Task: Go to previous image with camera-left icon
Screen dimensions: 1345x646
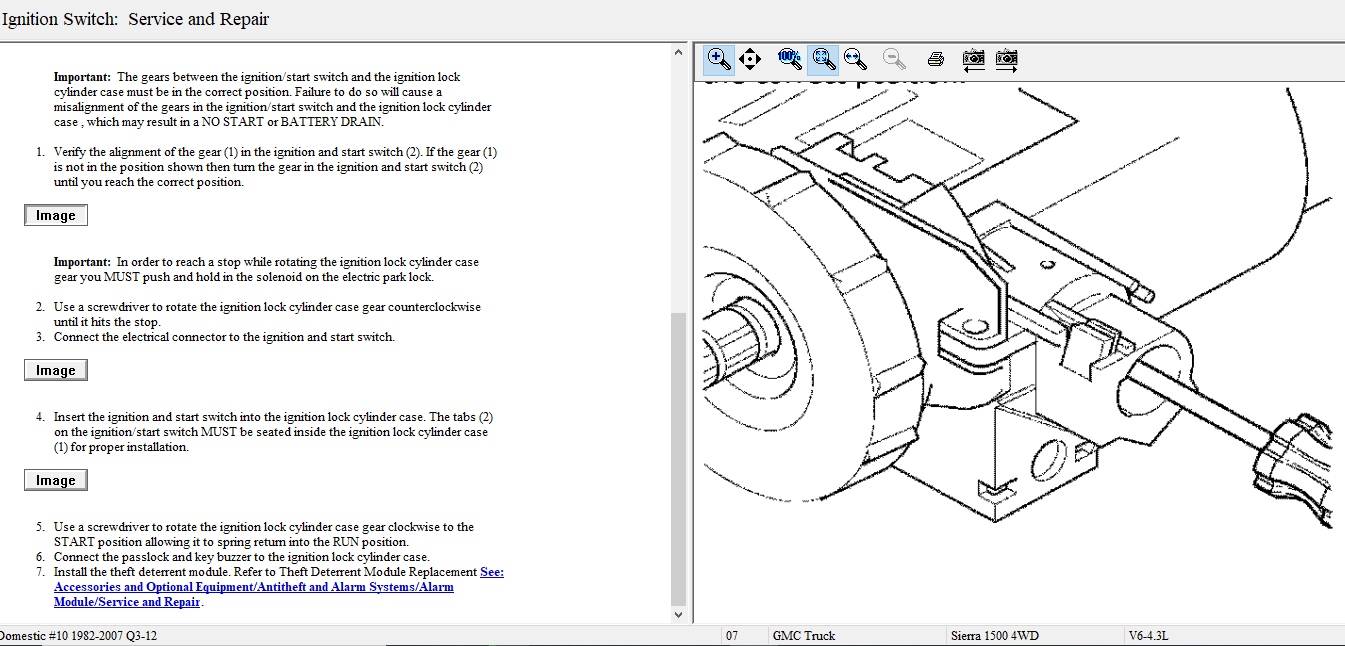Action: click(x=973, y=59)
